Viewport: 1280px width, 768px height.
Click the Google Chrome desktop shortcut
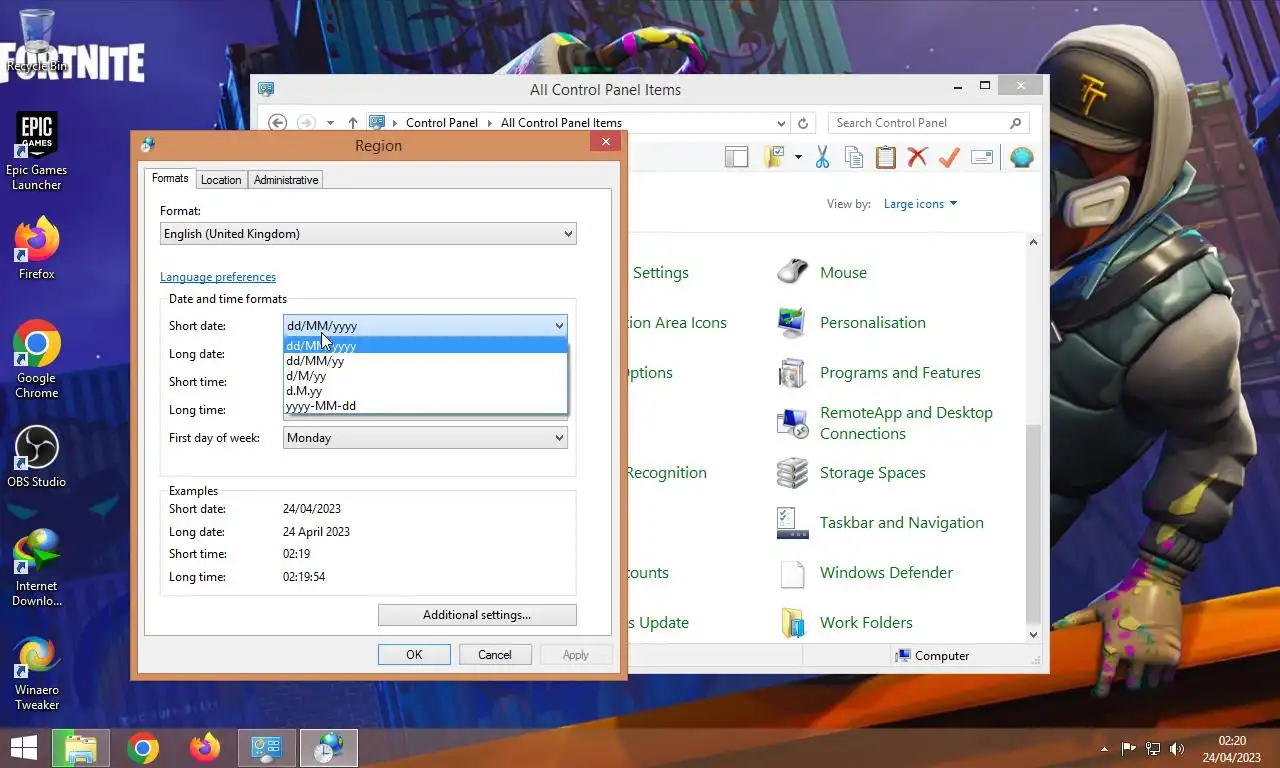pos(37,360)
